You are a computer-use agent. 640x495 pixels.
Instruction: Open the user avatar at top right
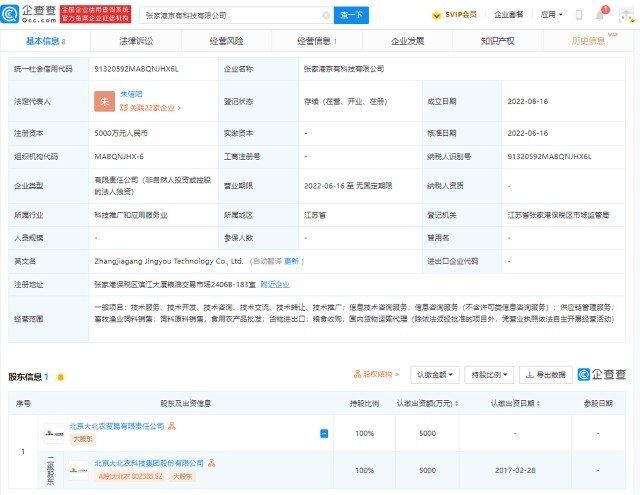[628, 15]
